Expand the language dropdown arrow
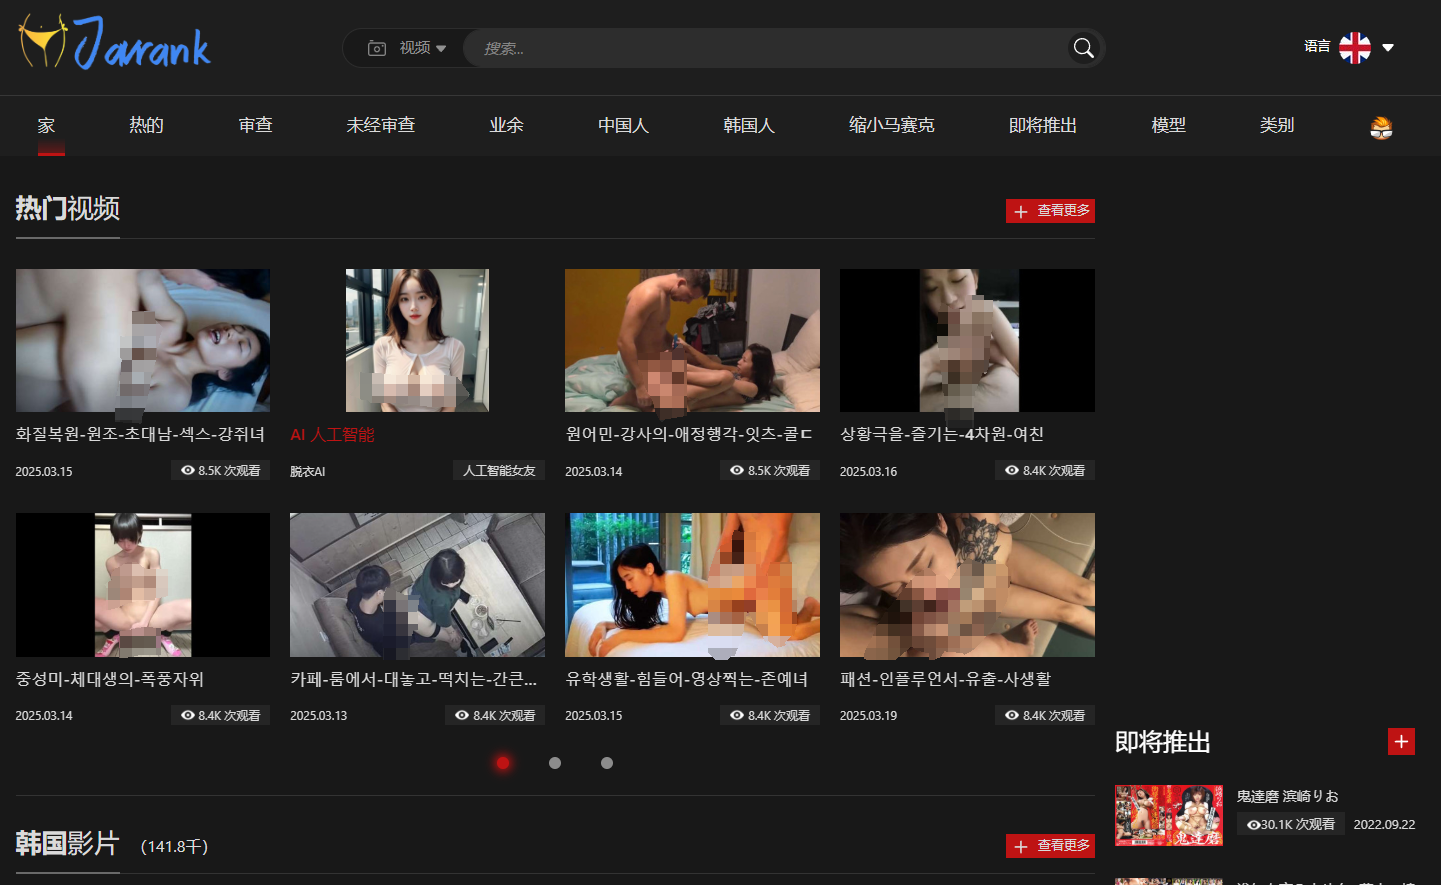Screen dimensions: 1441x885 point(1388,47)
